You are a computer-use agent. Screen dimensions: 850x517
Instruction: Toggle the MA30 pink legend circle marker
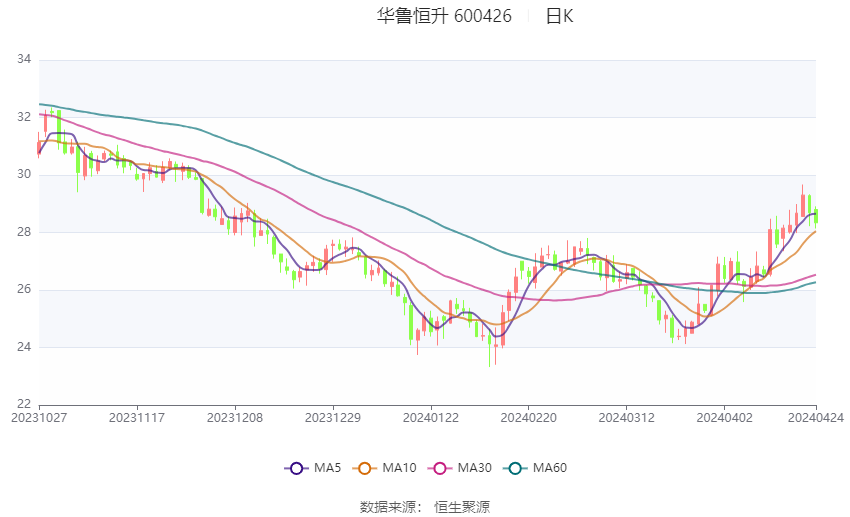pos(440,468)
